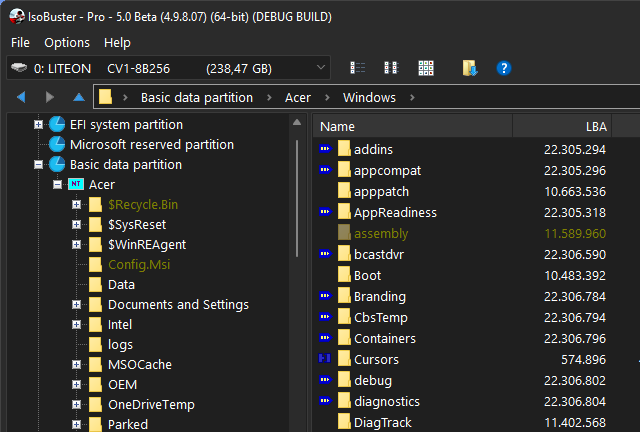
Task: Click the blue arrow marker next to appcompat
Action: (325, 169)
